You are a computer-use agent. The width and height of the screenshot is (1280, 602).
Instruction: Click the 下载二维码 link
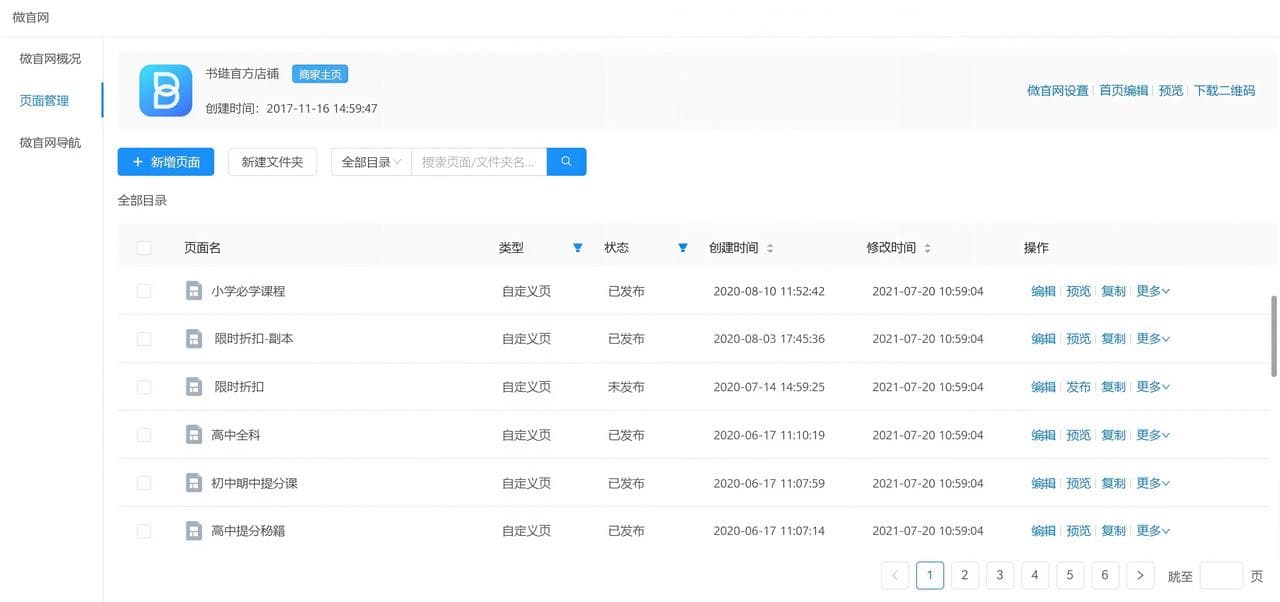coord(1225,88)
